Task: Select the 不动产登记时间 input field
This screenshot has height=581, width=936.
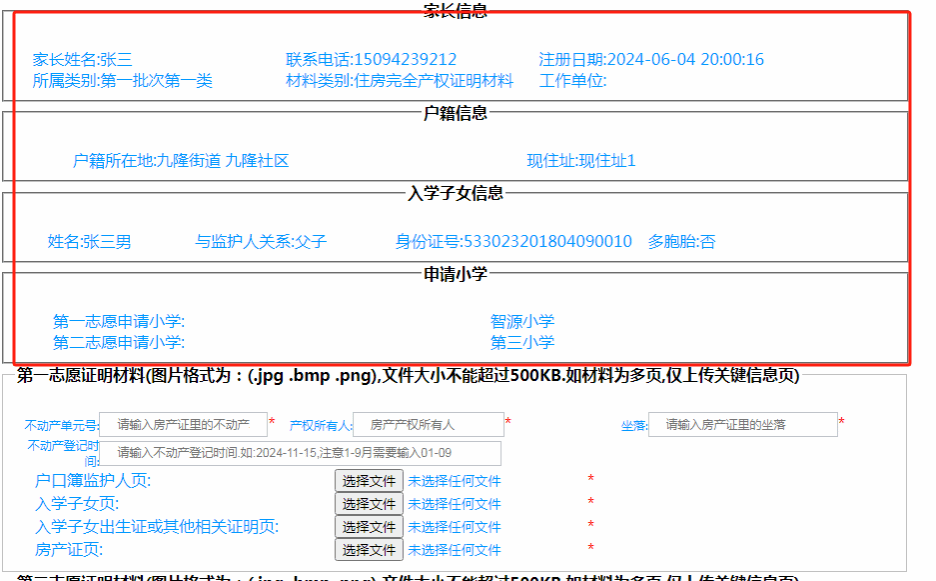Action: coord(300,453)
